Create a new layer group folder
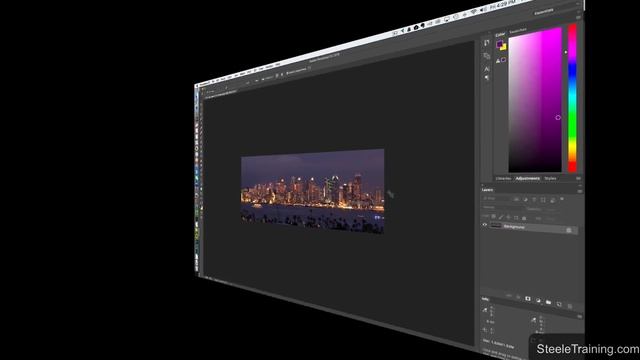 [549, 302]
